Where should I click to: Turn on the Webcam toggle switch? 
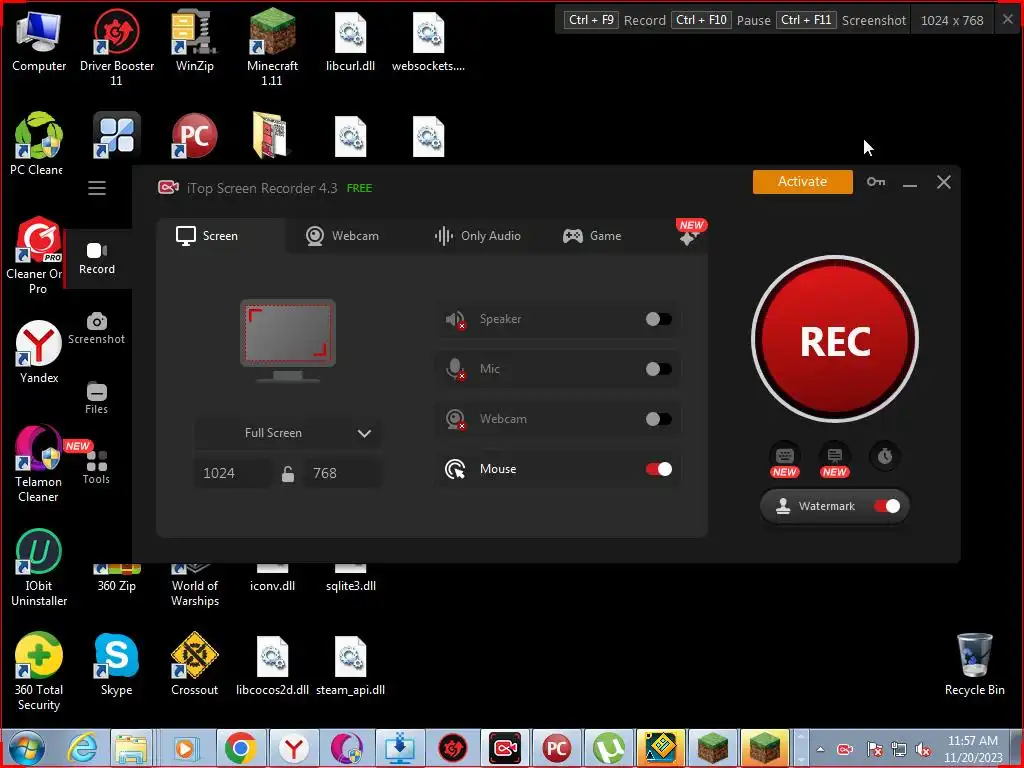point(658,419)
